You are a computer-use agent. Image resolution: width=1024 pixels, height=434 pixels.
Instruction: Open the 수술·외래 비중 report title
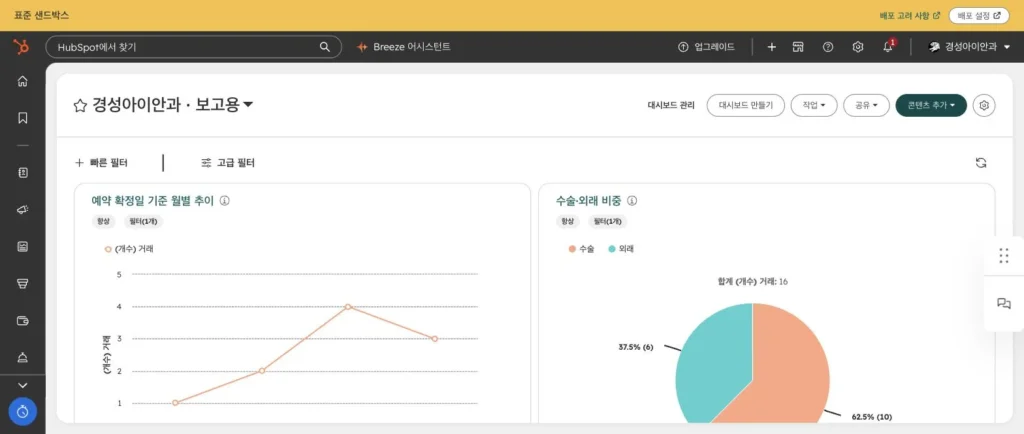click(588, 200)
